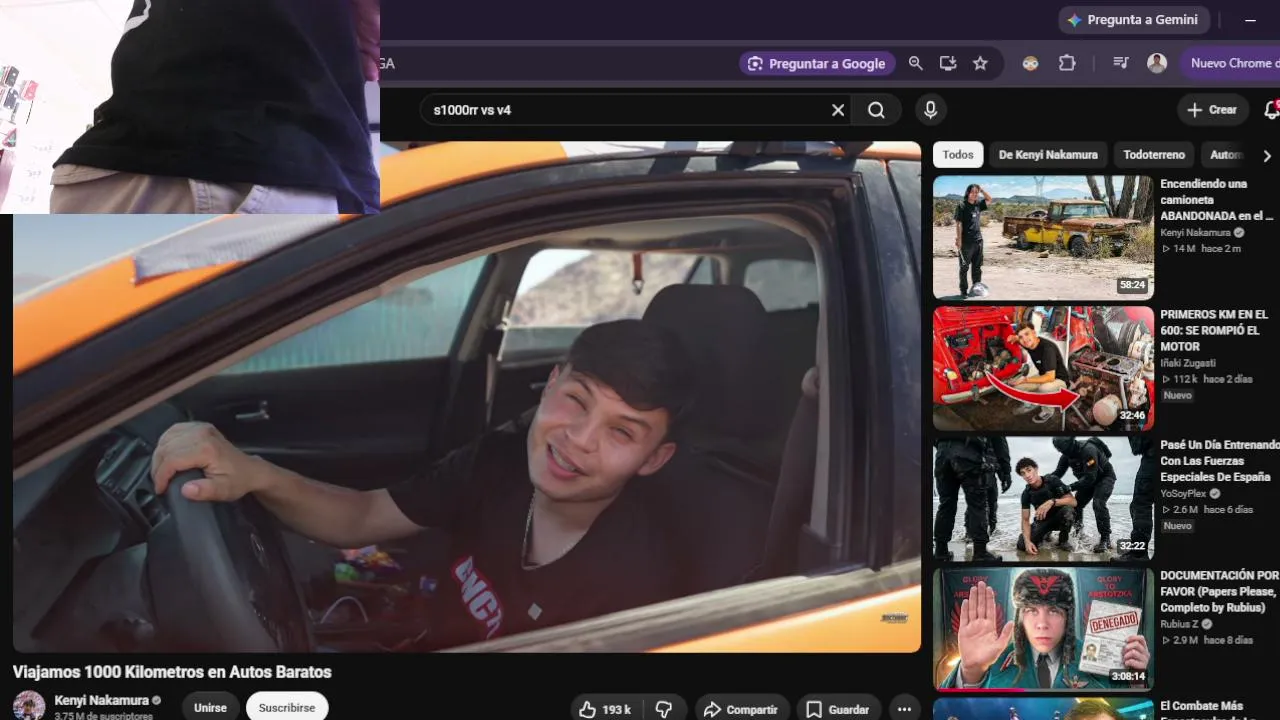The height and width of the screenshot is (720, 1280).
Task: Click the install app icon in address bar
Action: coord(948,63)
